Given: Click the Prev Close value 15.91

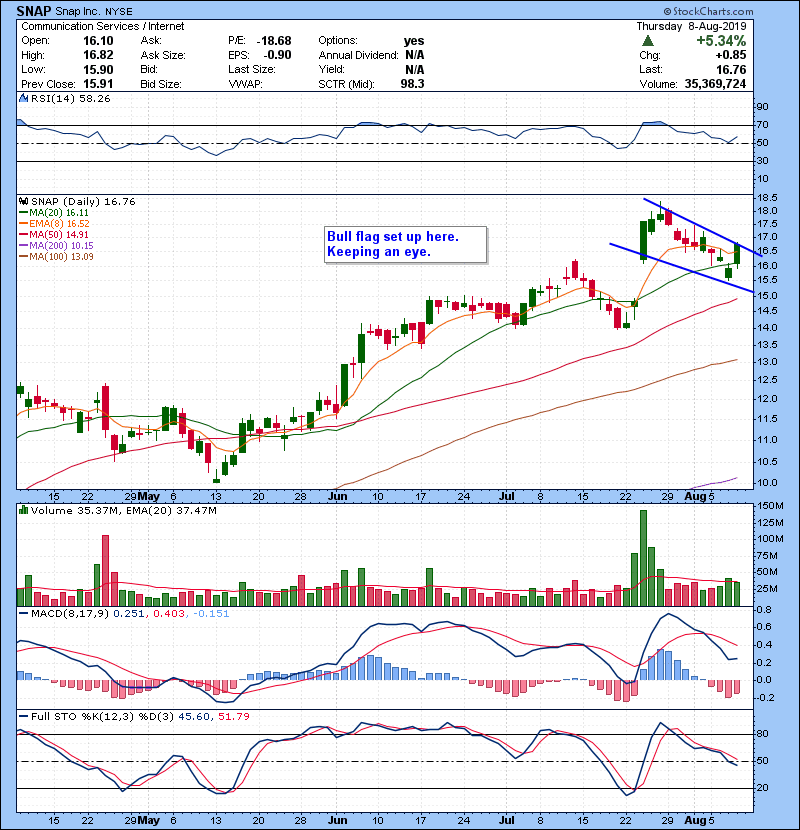Looking at the screenshot, I should [x=98, y=84].
